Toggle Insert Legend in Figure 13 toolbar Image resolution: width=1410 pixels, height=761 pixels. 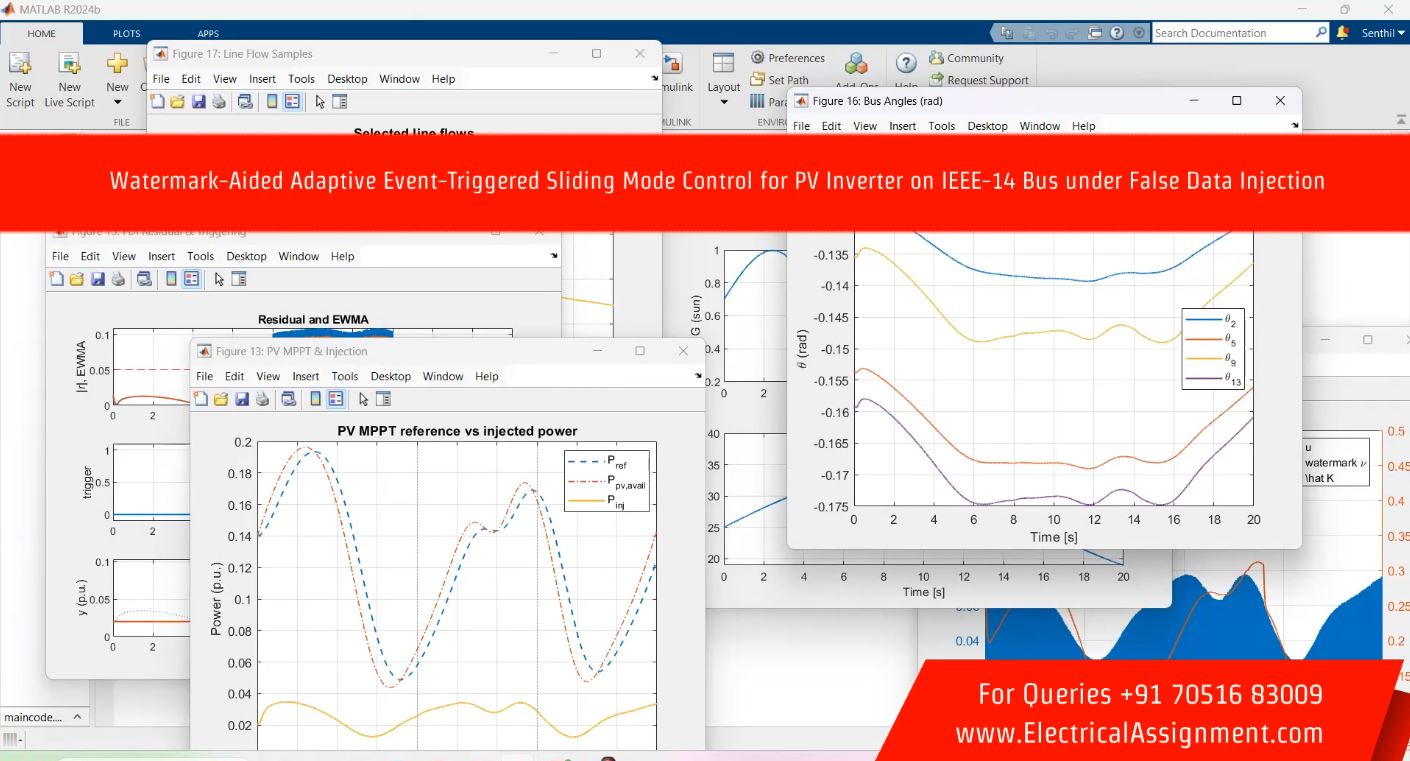336,399
